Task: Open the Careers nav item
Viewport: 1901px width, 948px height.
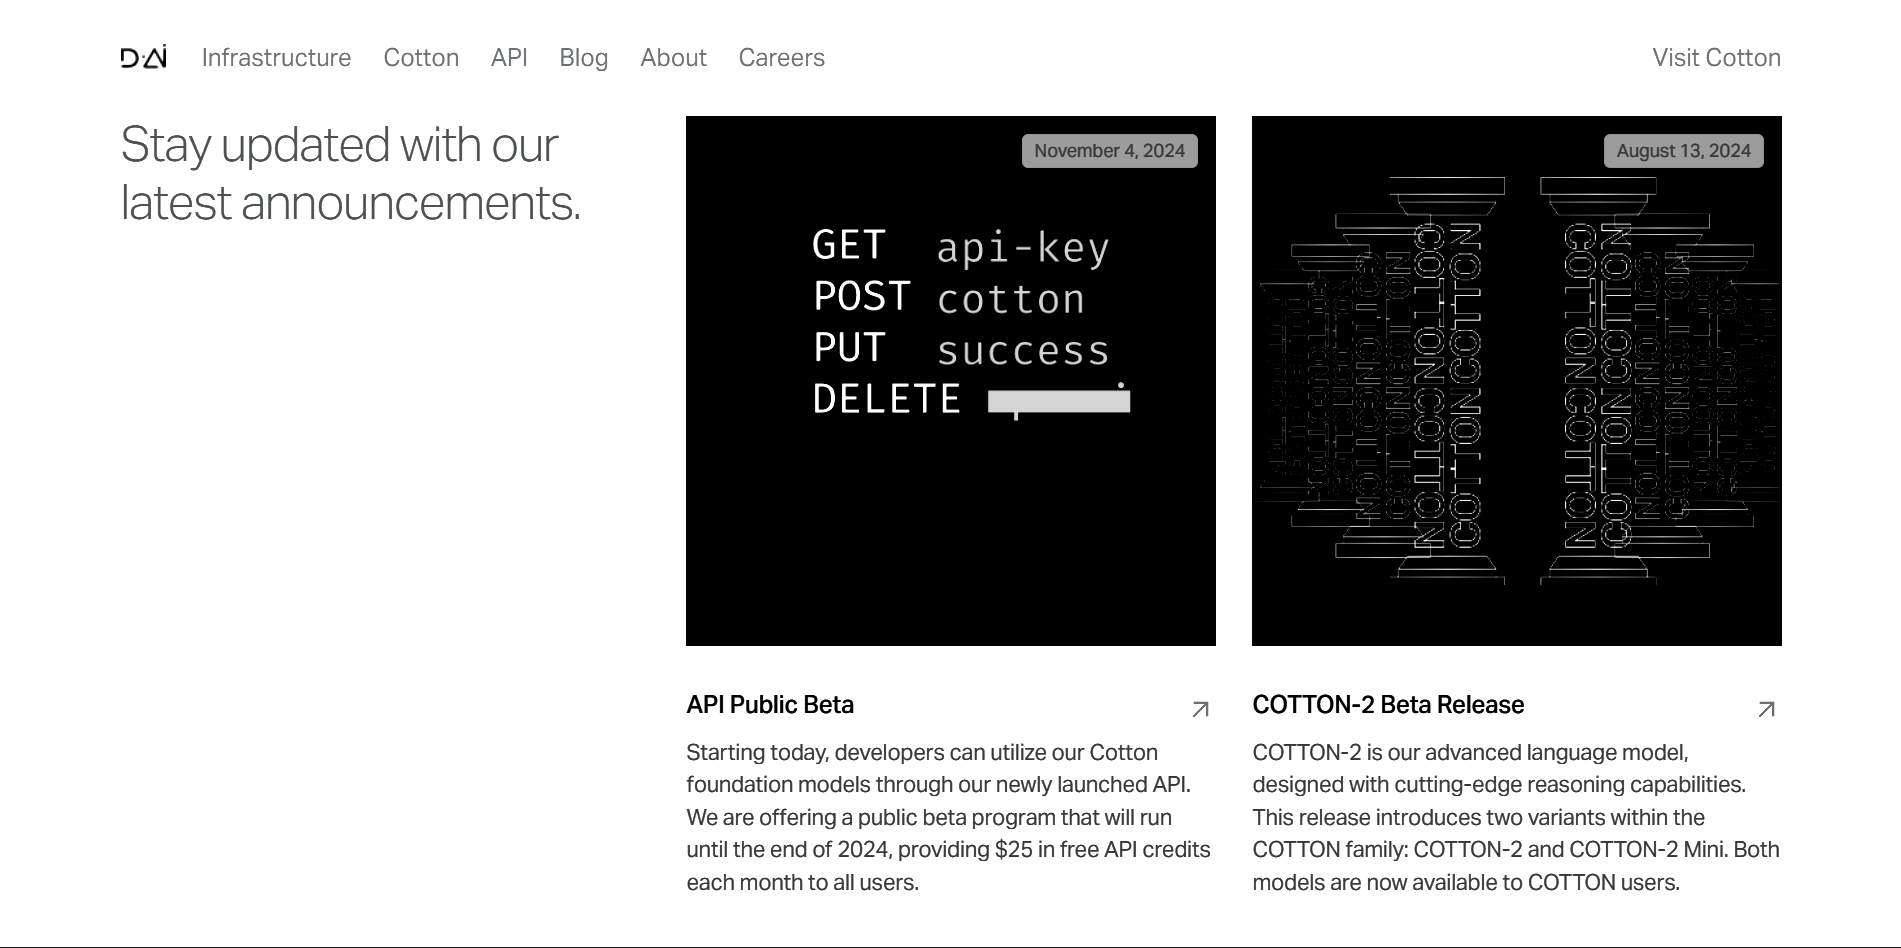Action: point(781,58)
